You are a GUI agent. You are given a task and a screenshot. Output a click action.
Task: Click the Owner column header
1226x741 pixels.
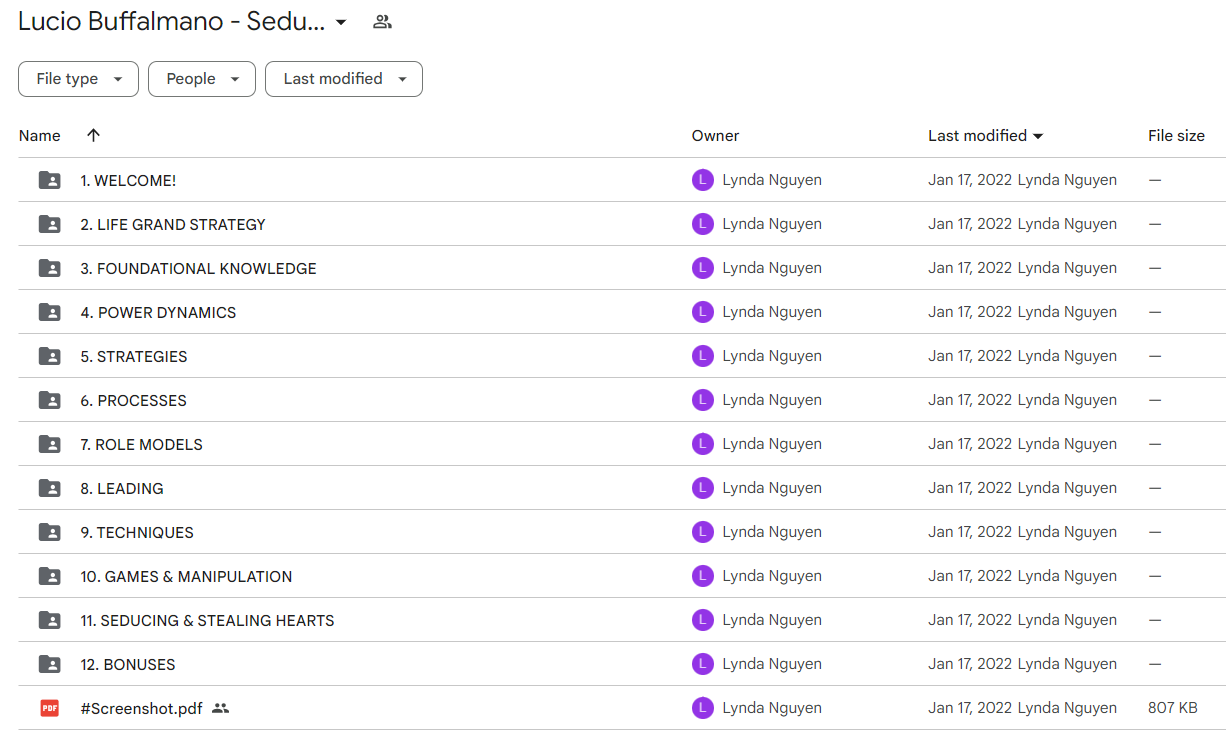tap(715, 136)
